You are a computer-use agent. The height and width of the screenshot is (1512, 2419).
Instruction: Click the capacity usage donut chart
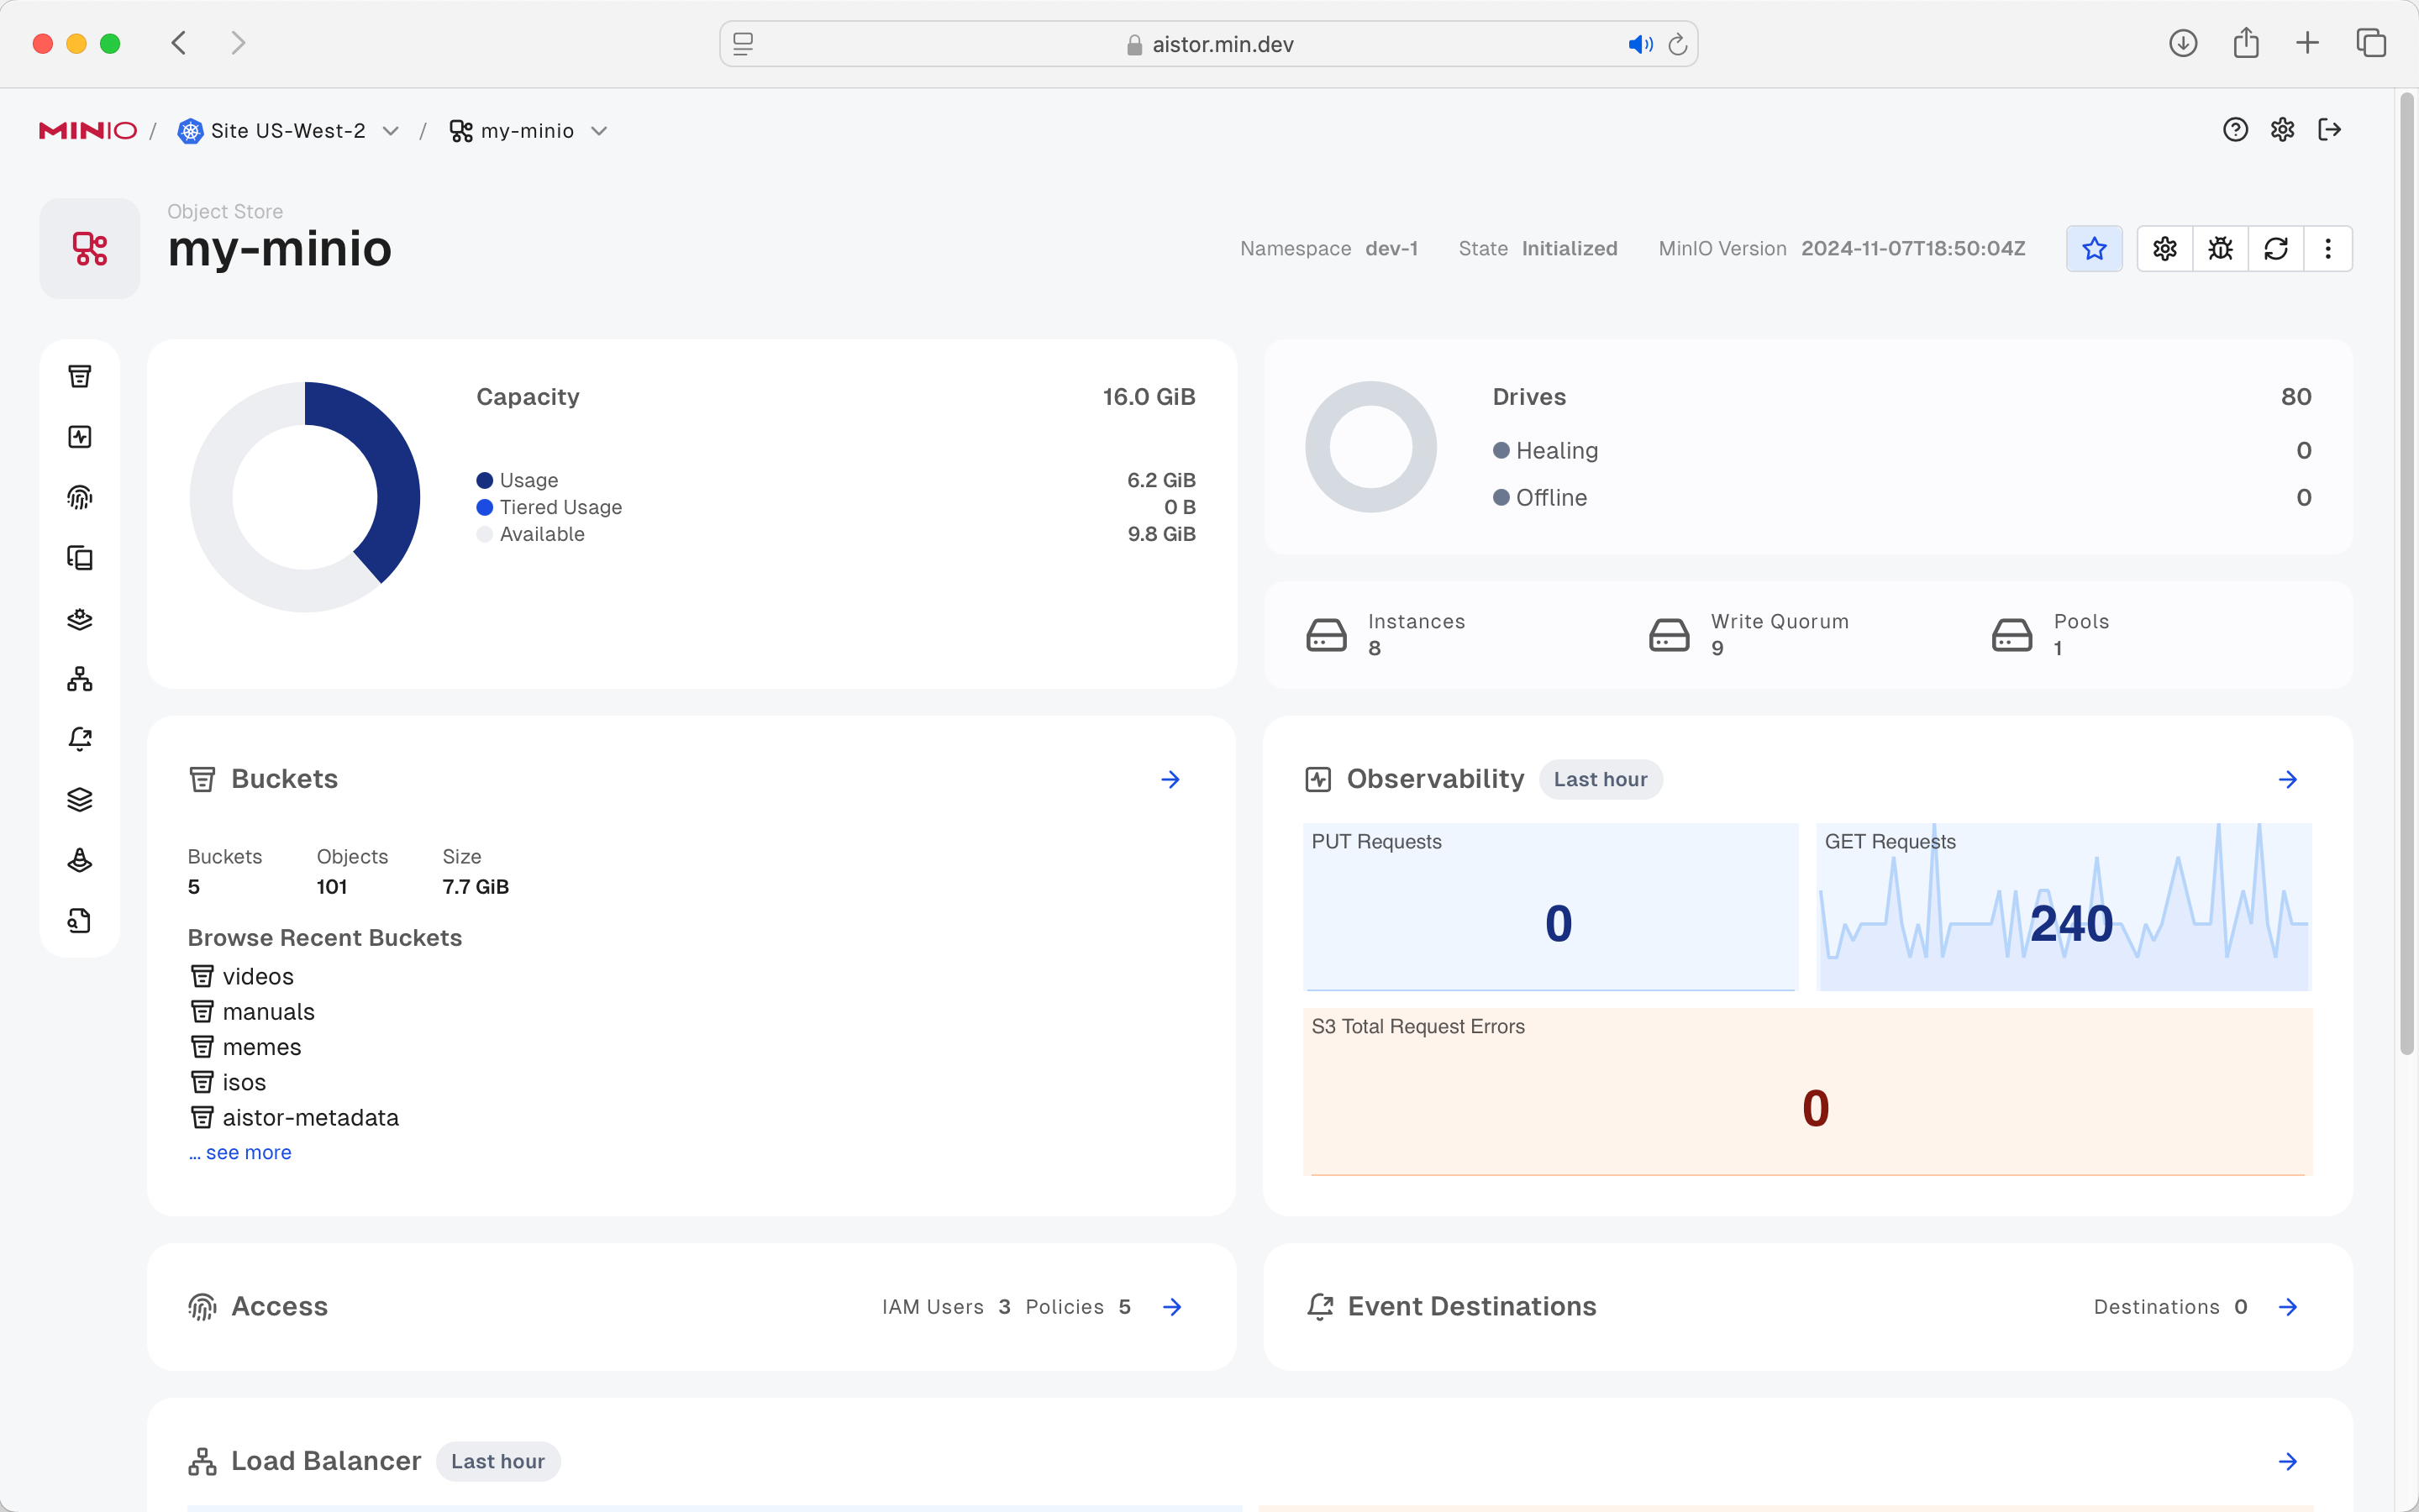pyautogui.click(x=305, y=497)
